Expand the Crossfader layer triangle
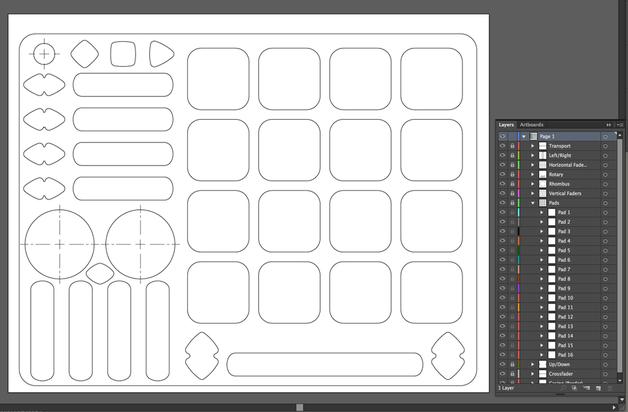This screenshot has width=628, height=412. point(533,374)
